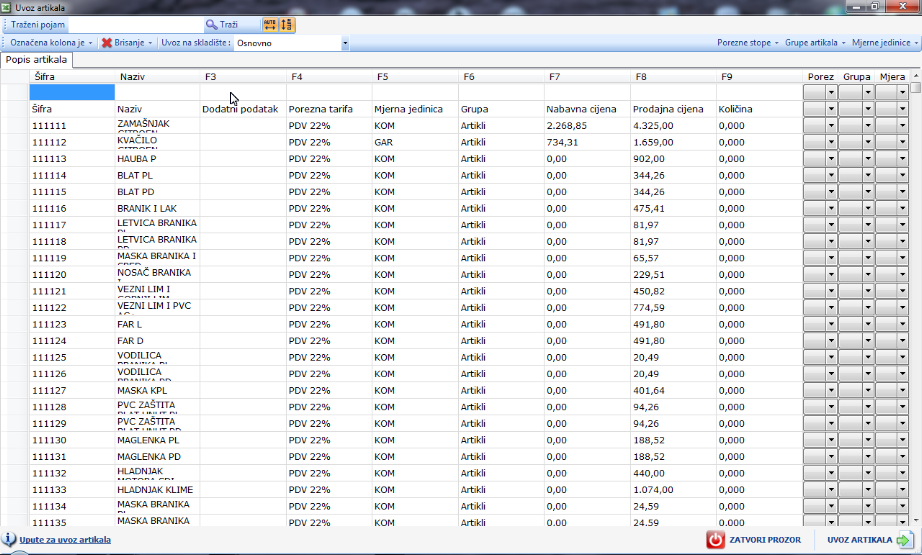This screenshot has width=922, height=555.
Task: Click Brisanje dropdown arrow
Action: pos(150,43)
